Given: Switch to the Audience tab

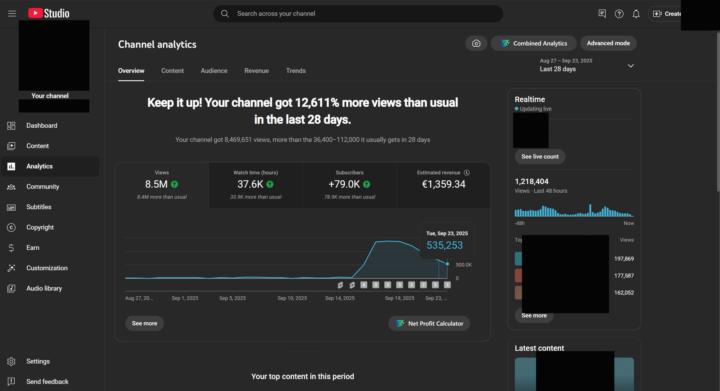Looking at the screenshot, I should (214, 71).
